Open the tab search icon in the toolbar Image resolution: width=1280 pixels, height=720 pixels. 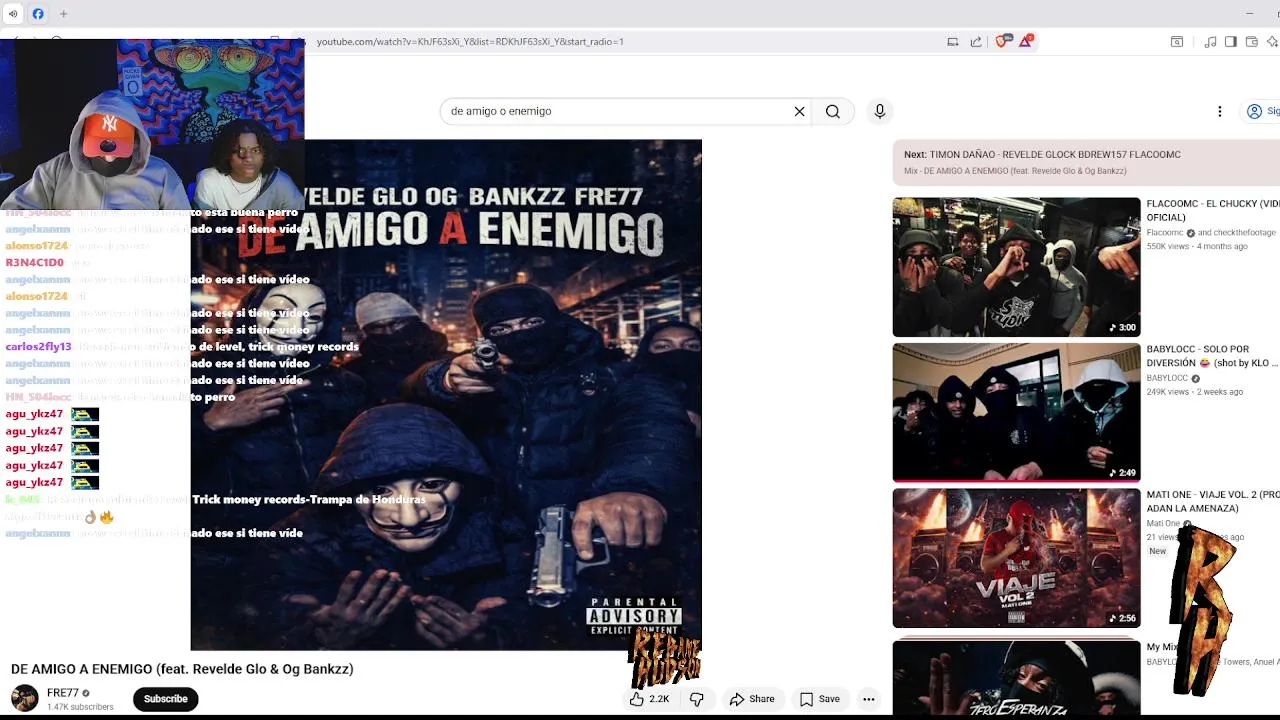coord(1177,42)
